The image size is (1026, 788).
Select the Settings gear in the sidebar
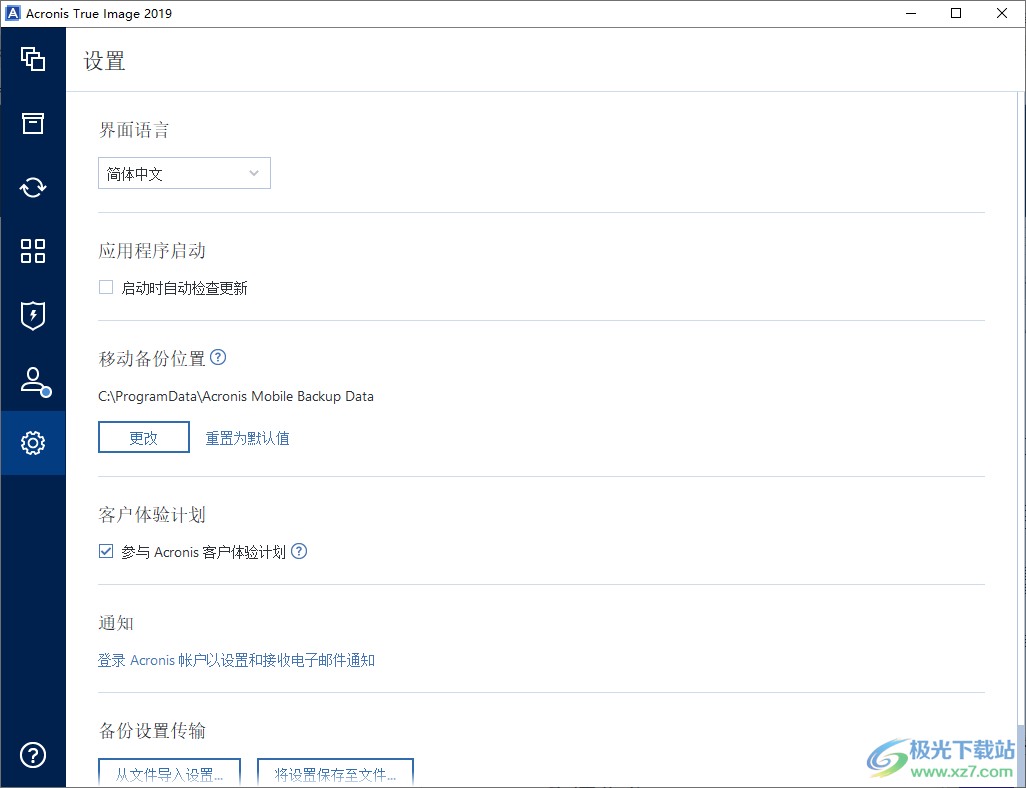point(33,443)
